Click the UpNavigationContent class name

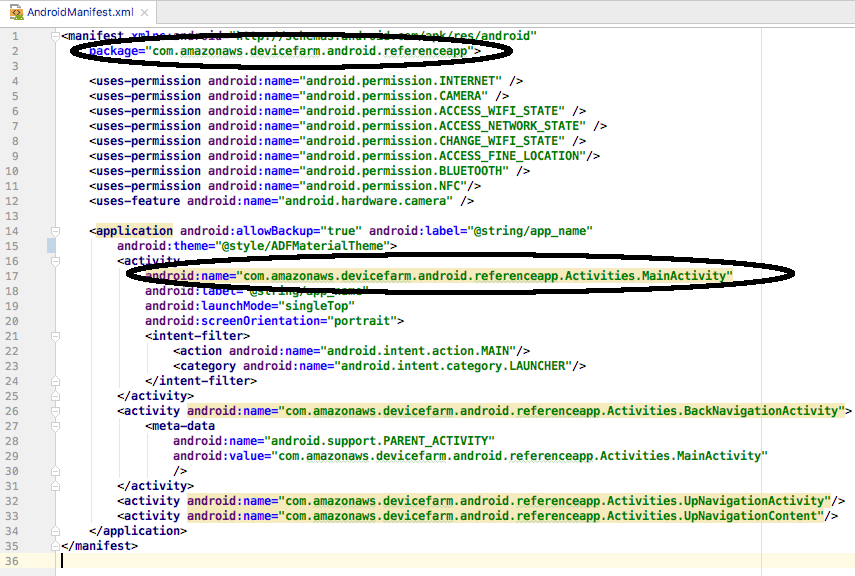click(750, 516)
